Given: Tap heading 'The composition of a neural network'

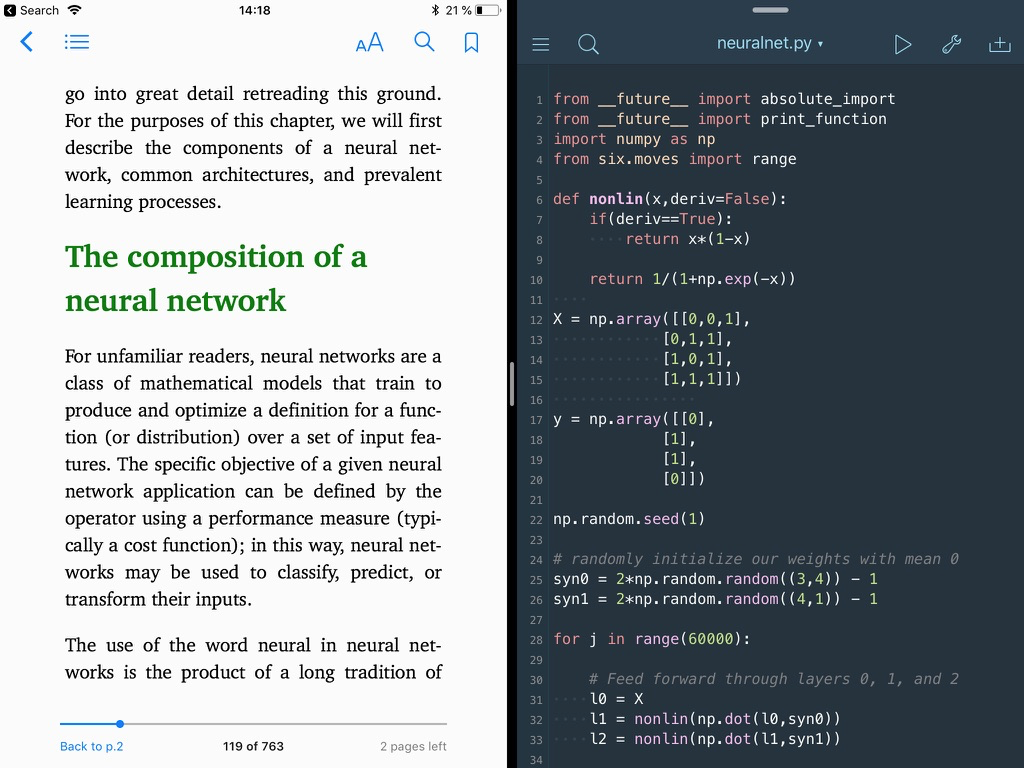Looking at the screenshot, I should [x=216, y=278].
